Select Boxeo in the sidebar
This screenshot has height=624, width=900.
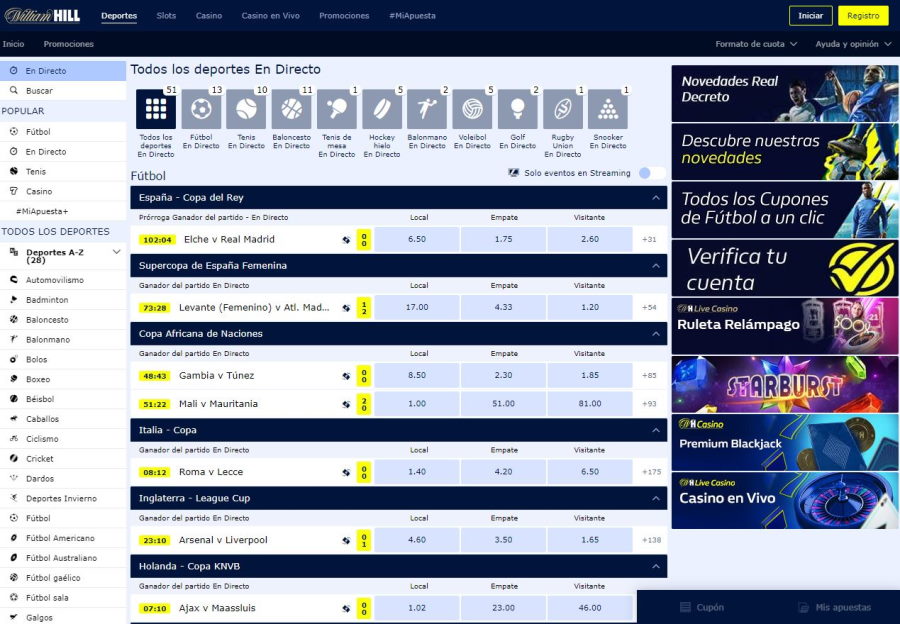(x=63, y=379)
